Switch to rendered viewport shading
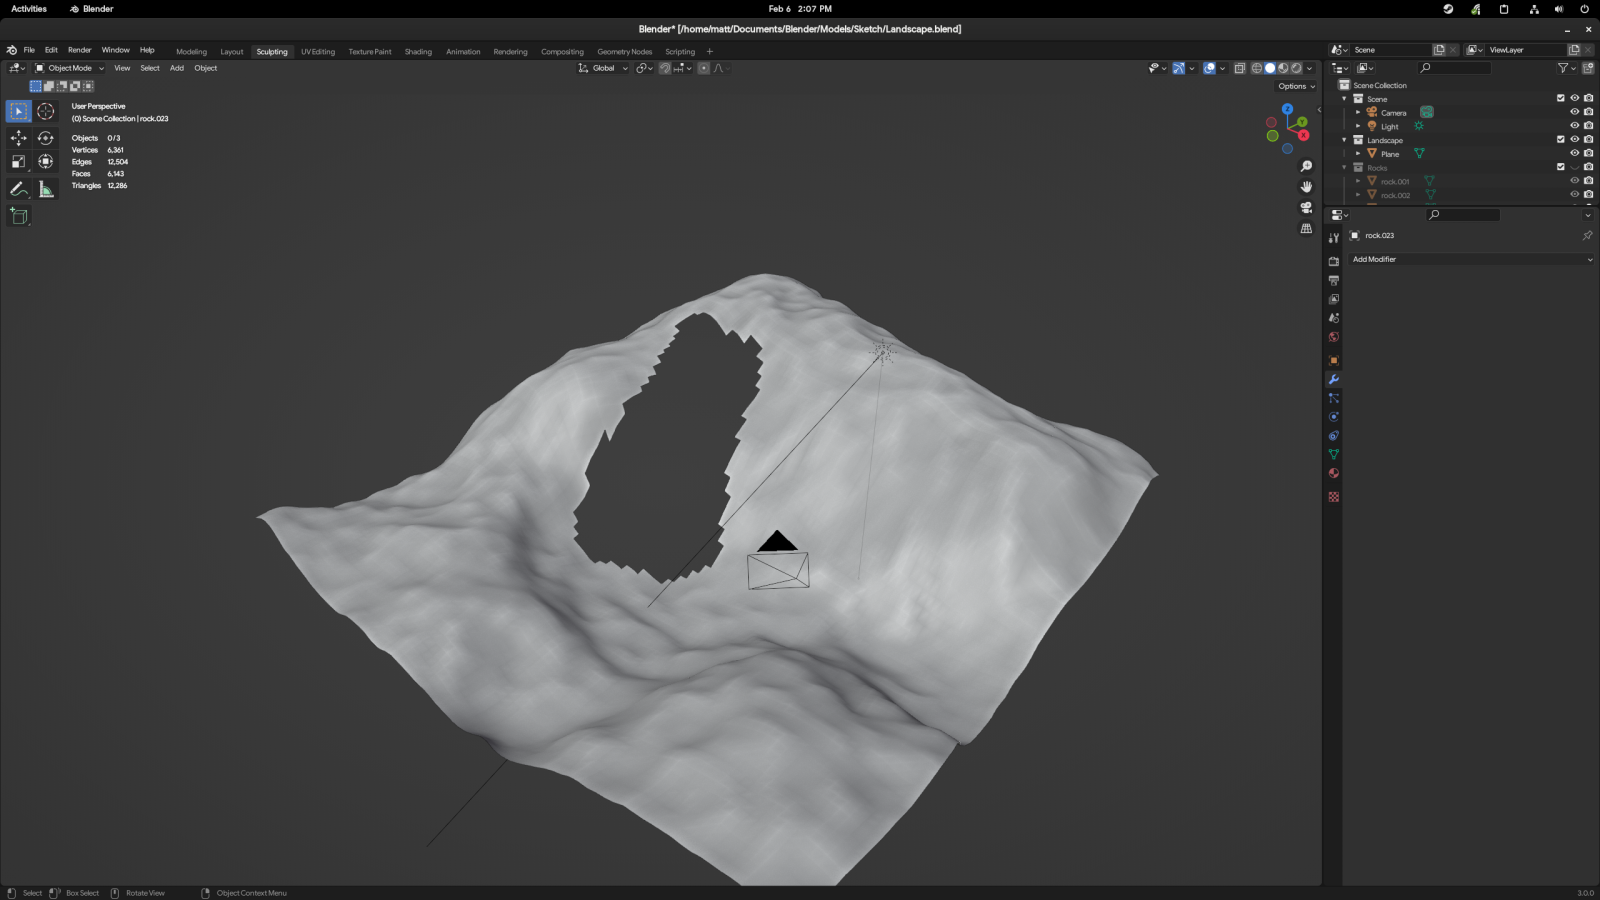 [x=1296, y=68]
